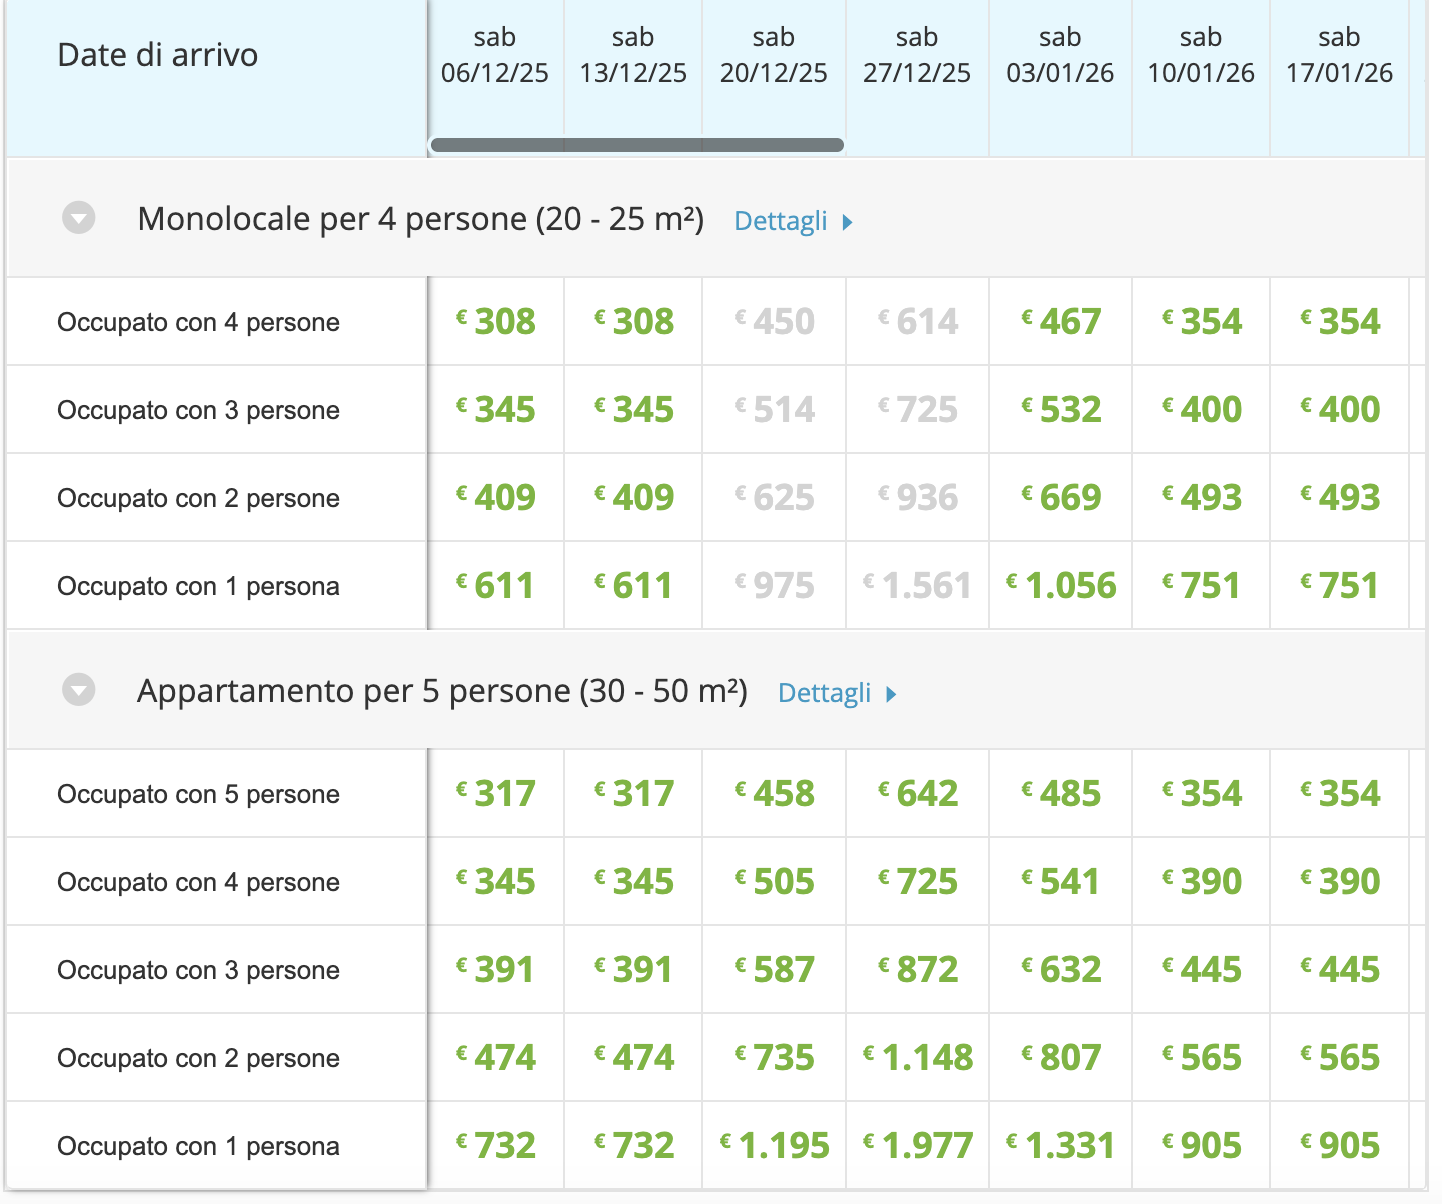Select arrival date sab 03/01/26 column header
The image size is (1442, 1204).
1060,56
